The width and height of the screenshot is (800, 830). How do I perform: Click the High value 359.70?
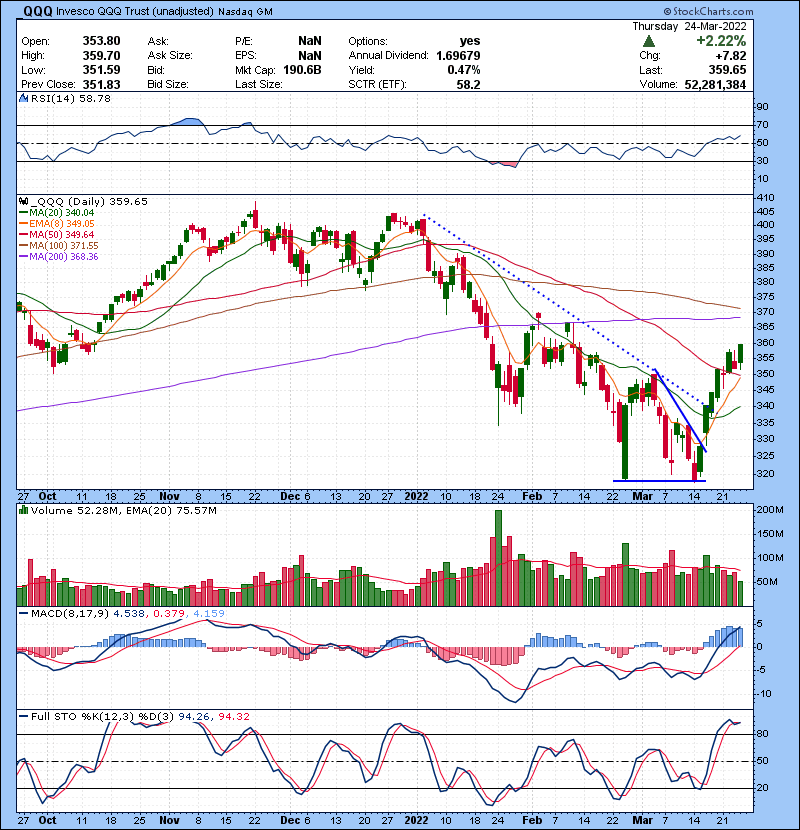pos(101,56)
